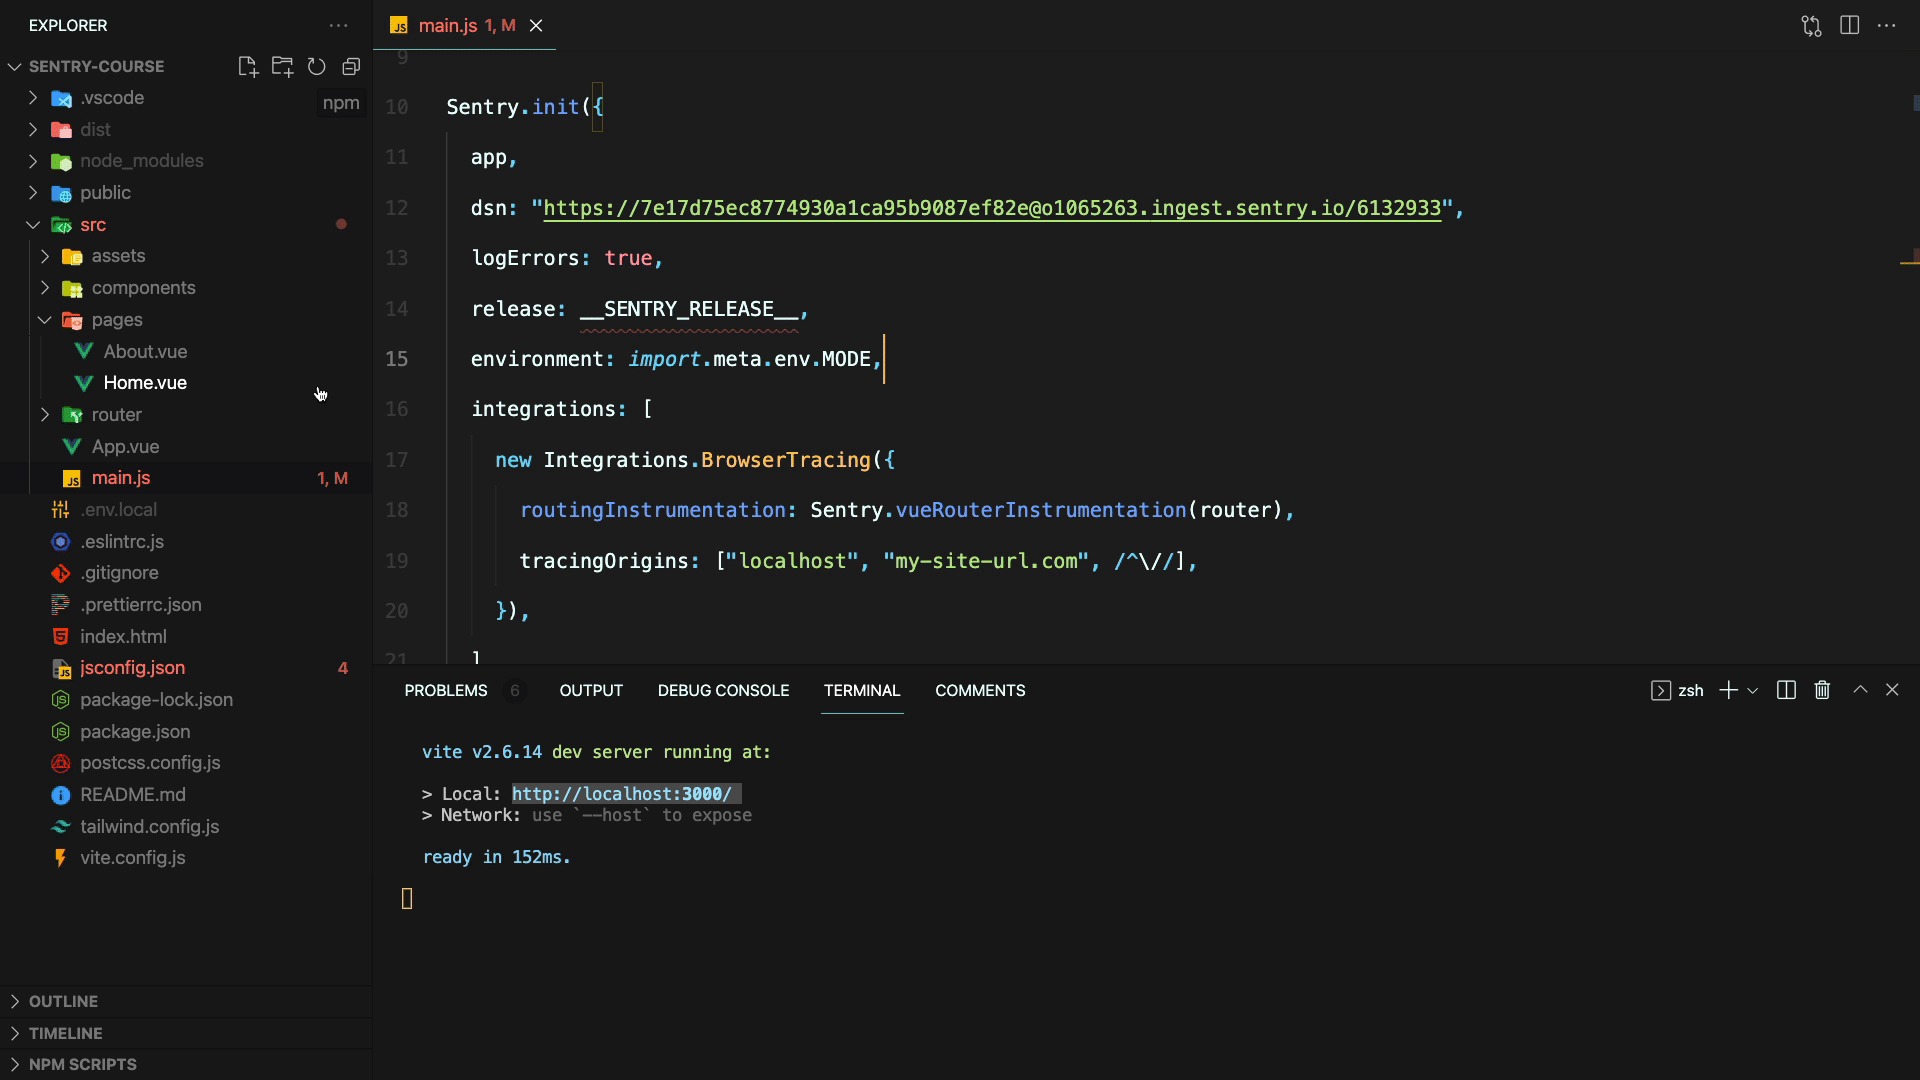The height and width of the screenshot is (1080, 1920).
Task: Open postcss.config.js file
Action: pyautogui.click(x=186, y=763)
